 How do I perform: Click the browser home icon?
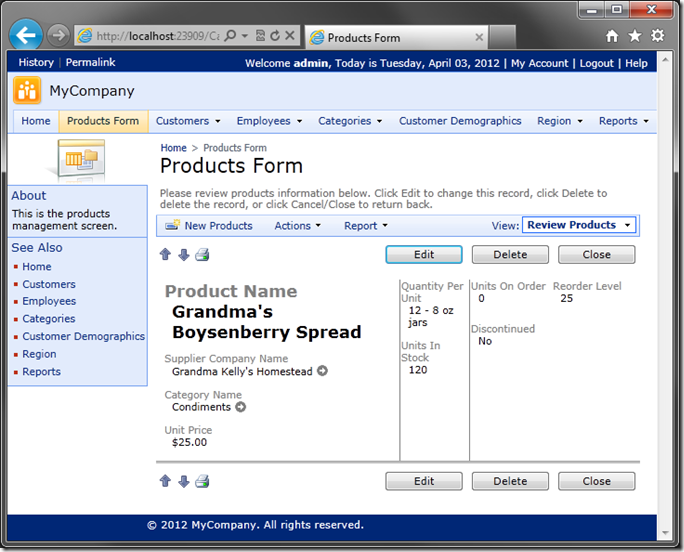612,36
